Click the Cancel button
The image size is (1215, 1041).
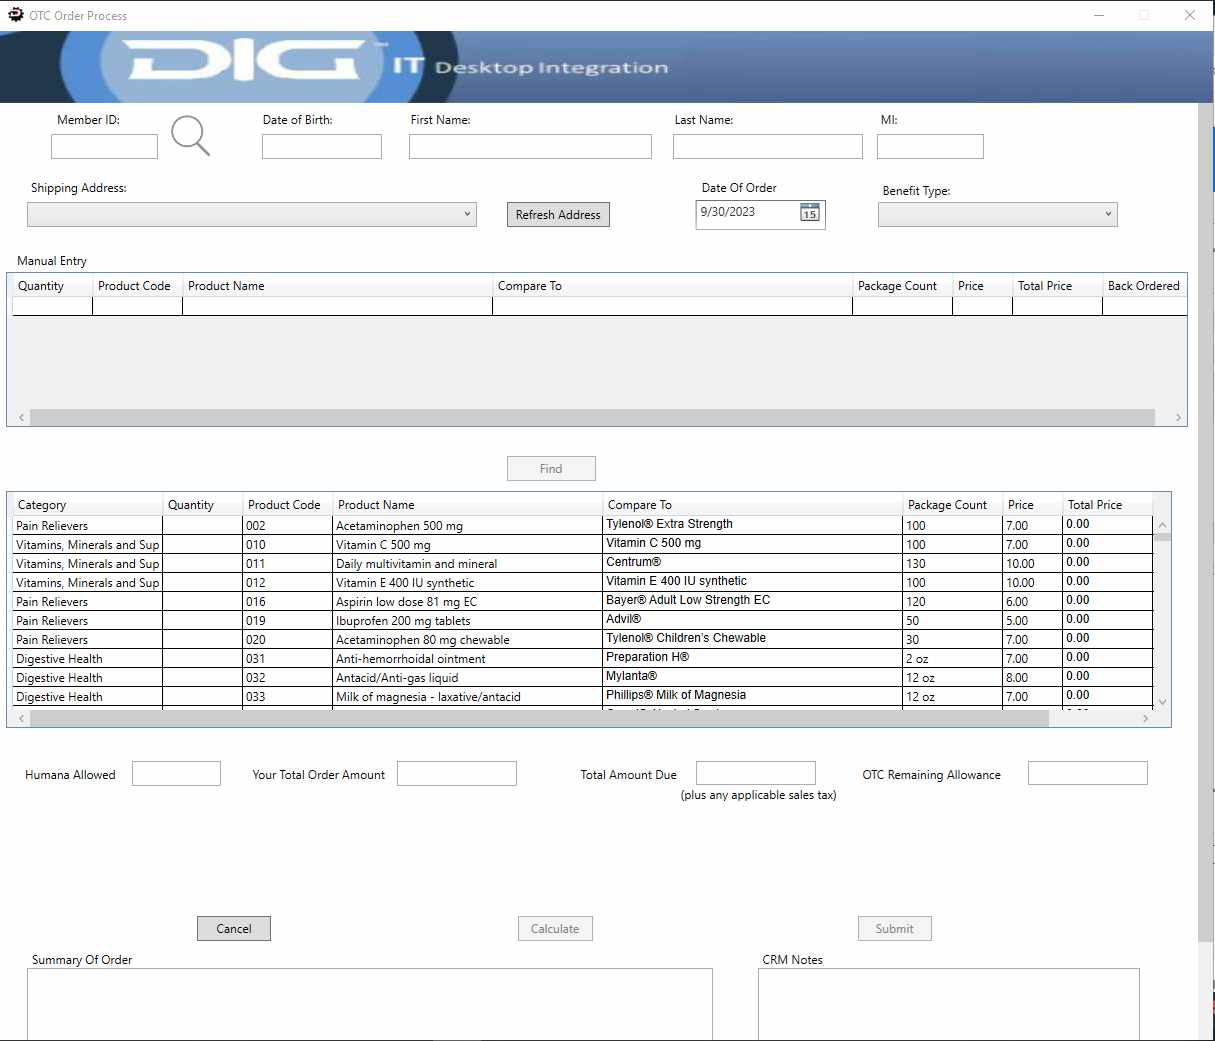[234, 929]
